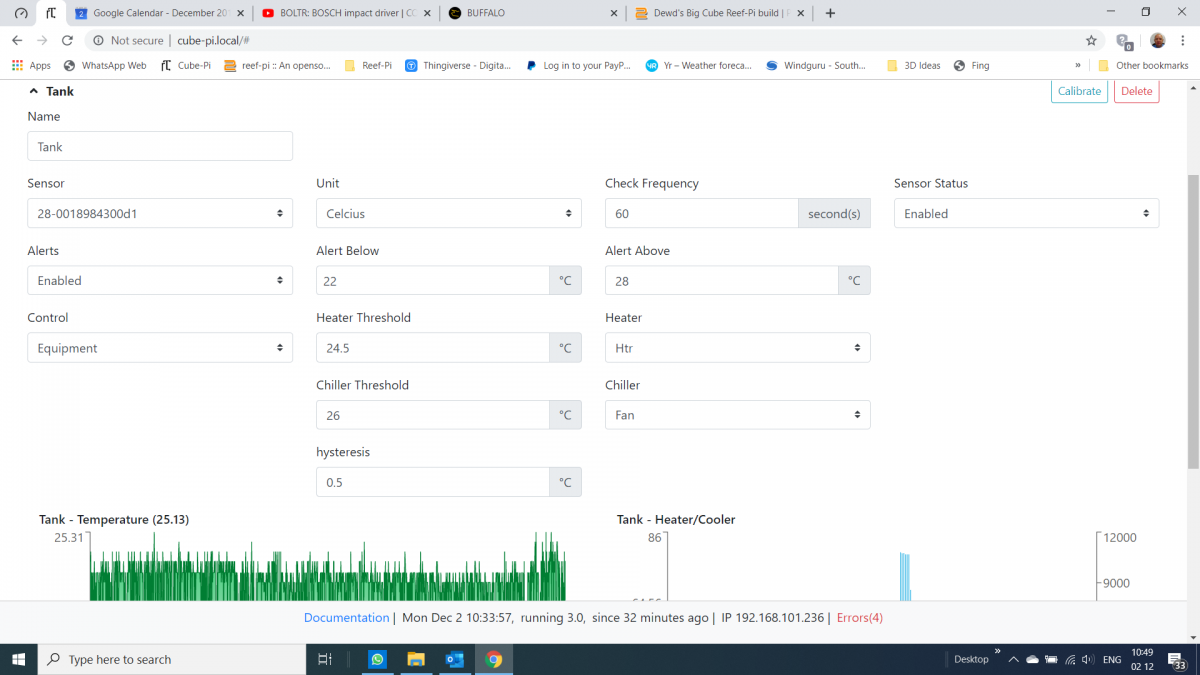1200x675 pixels.
Task: Open the Sensor dropdown 28-0018984300d1
Action: click(160, 213)
